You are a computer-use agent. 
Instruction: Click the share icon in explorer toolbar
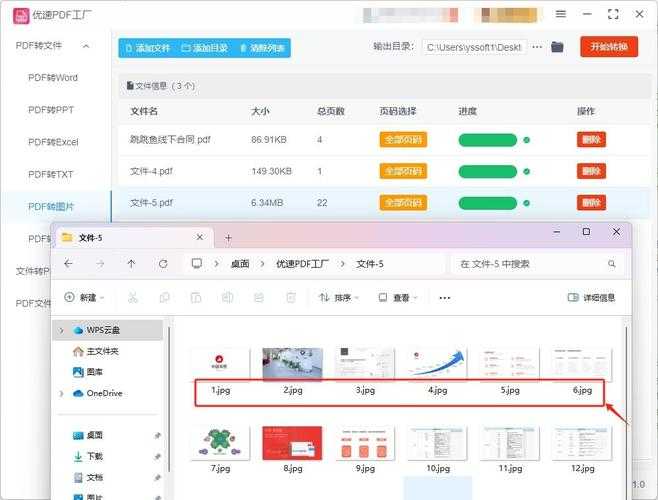tap(259, 298)
